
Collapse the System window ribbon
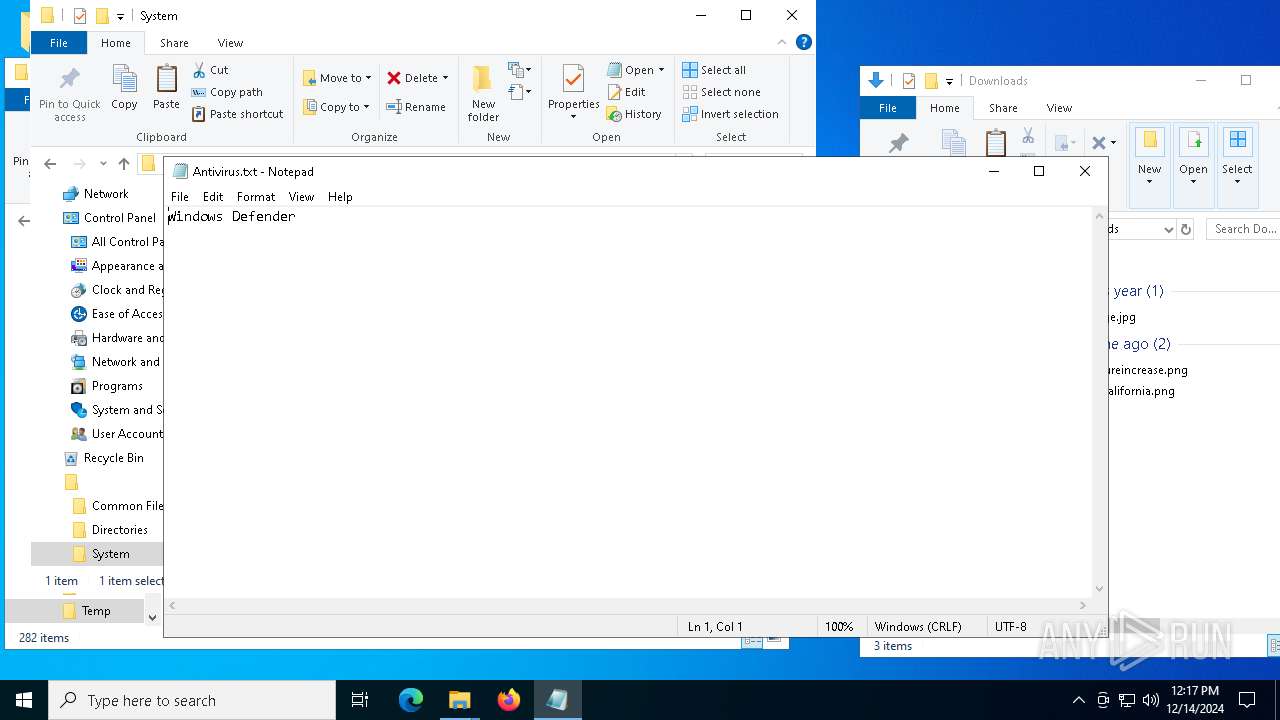pyautogui.click(x=782, y=42)
